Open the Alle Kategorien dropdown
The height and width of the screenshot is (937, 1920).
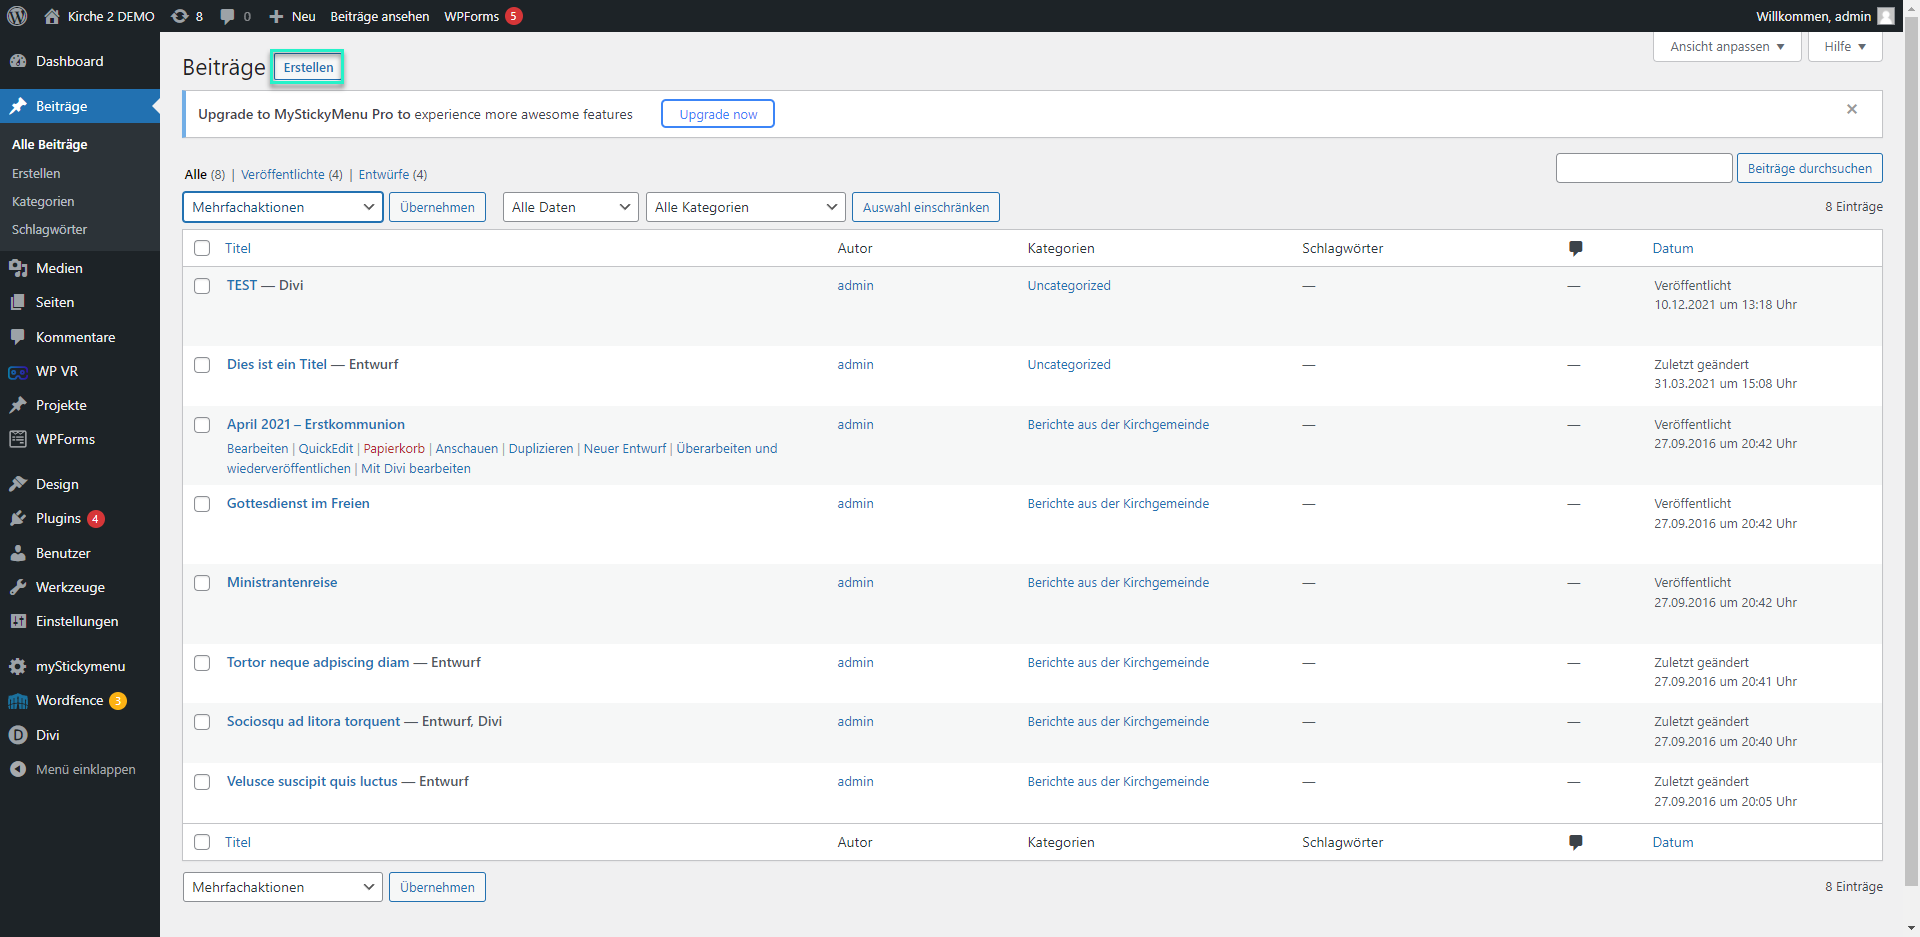745,207
